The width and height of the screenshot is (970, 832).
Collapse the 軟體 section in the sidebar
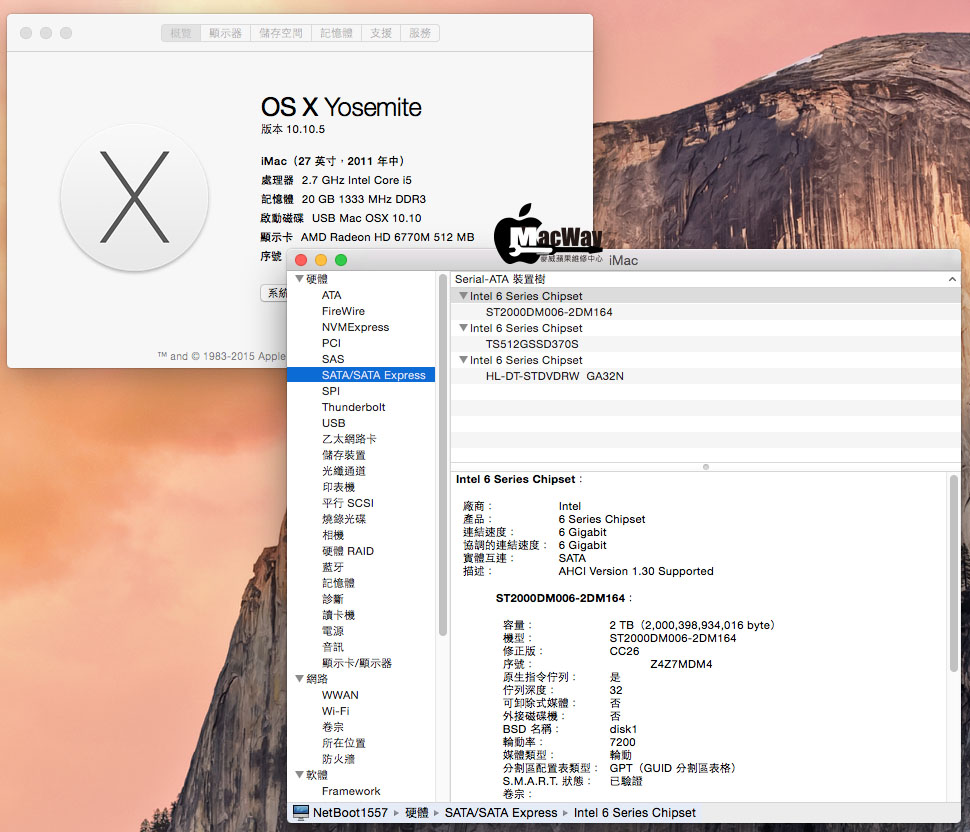click(299, 774)
